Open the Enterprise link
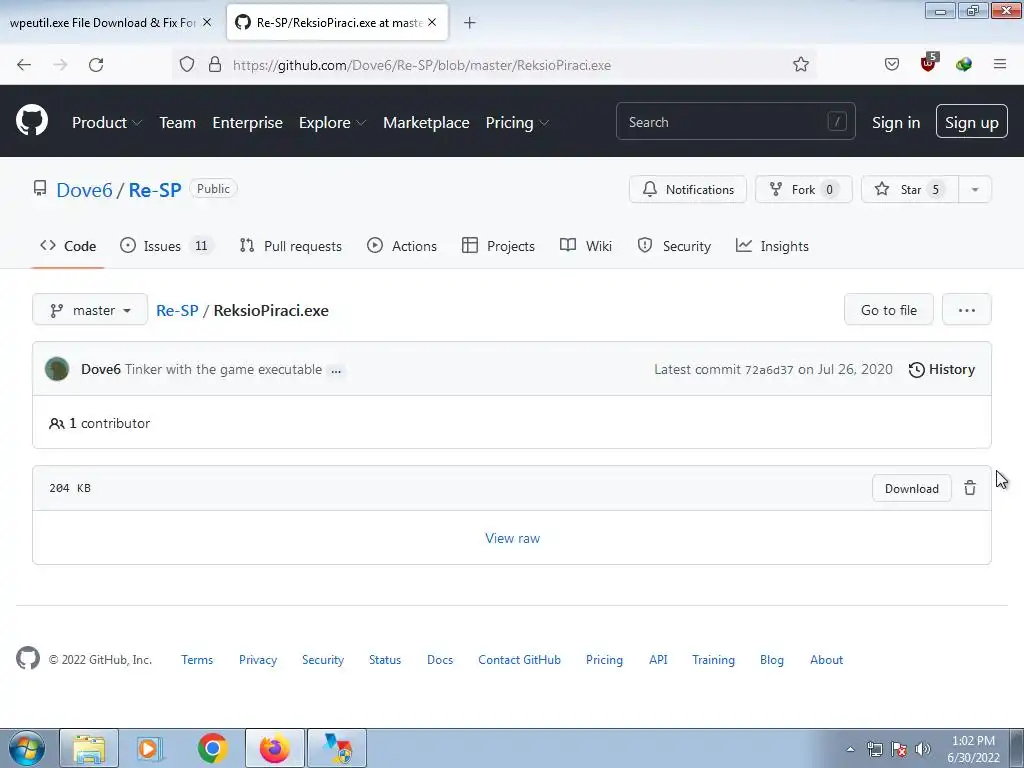This screenshot has width=1024, height=768. pos(248,123)
